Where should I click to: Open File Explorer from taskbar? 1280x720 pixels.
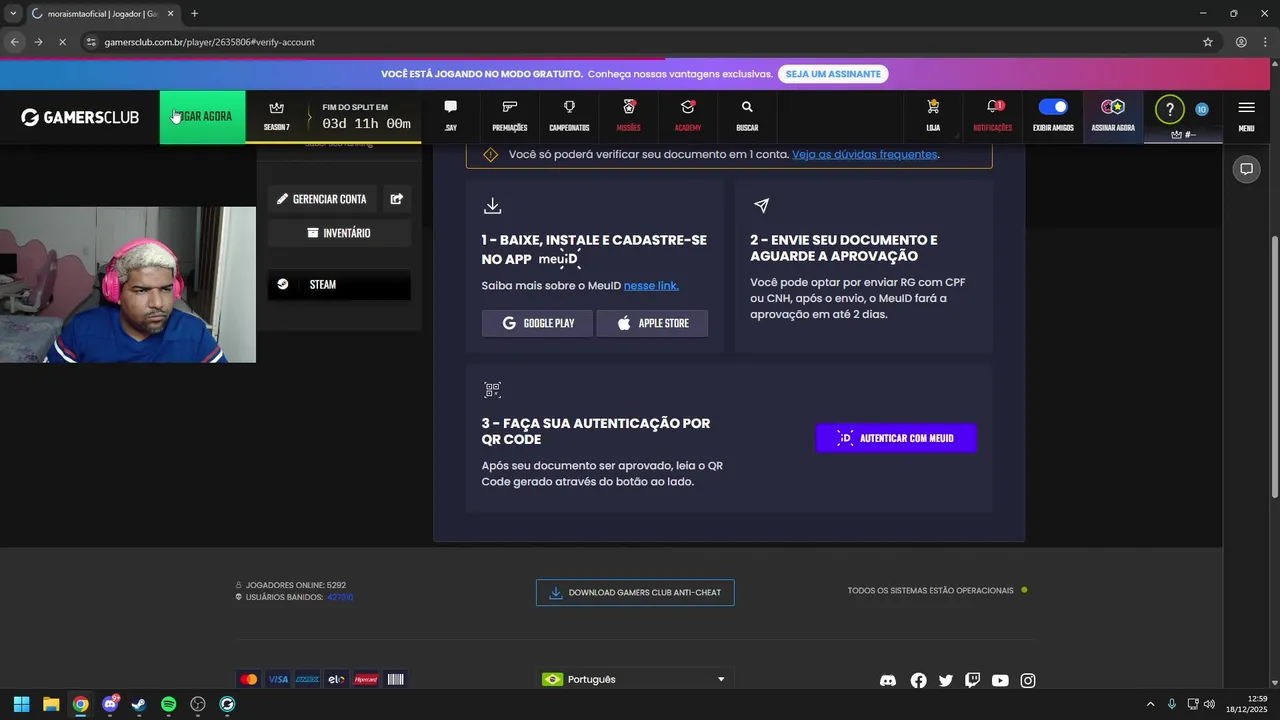51,704
